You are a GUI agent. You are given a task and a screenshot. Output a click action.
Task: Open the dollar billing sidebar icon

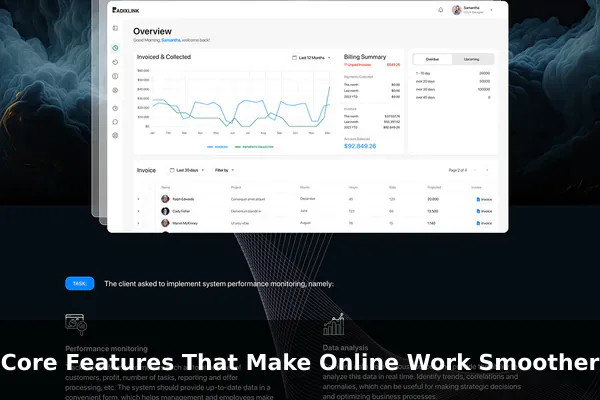click(115, 76)
